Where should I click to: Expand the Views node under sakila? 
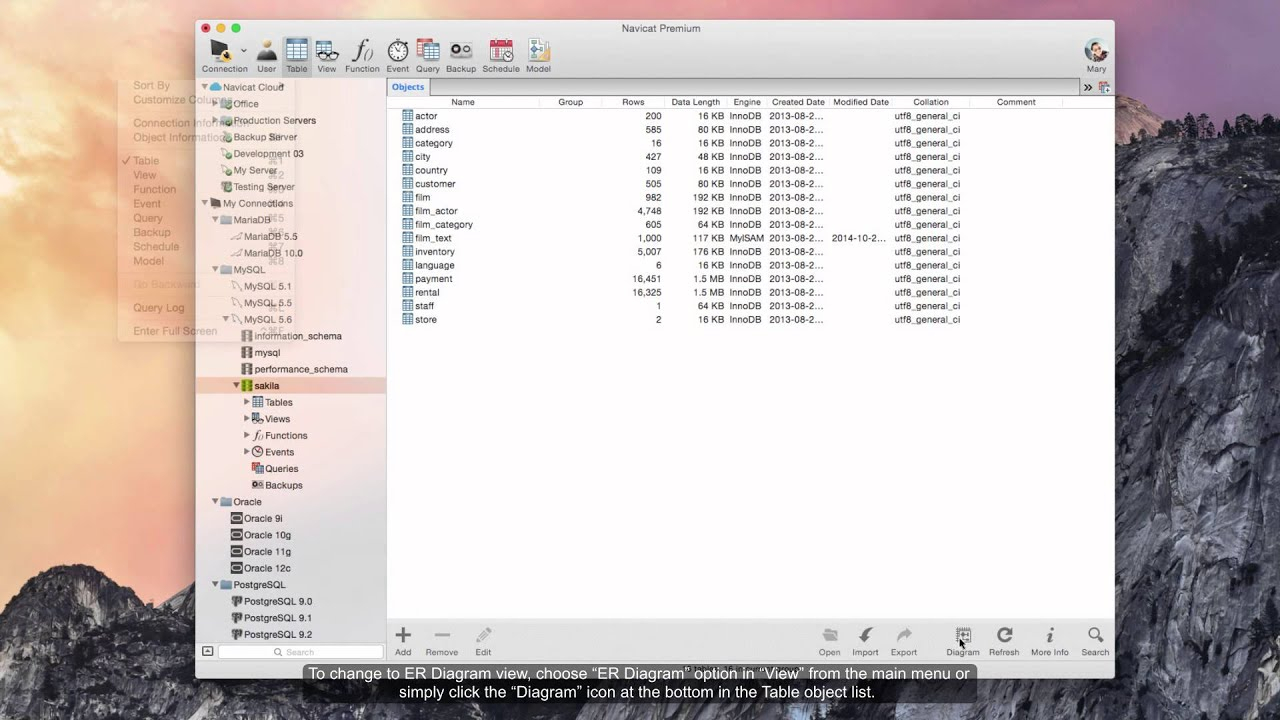(247, 419)
